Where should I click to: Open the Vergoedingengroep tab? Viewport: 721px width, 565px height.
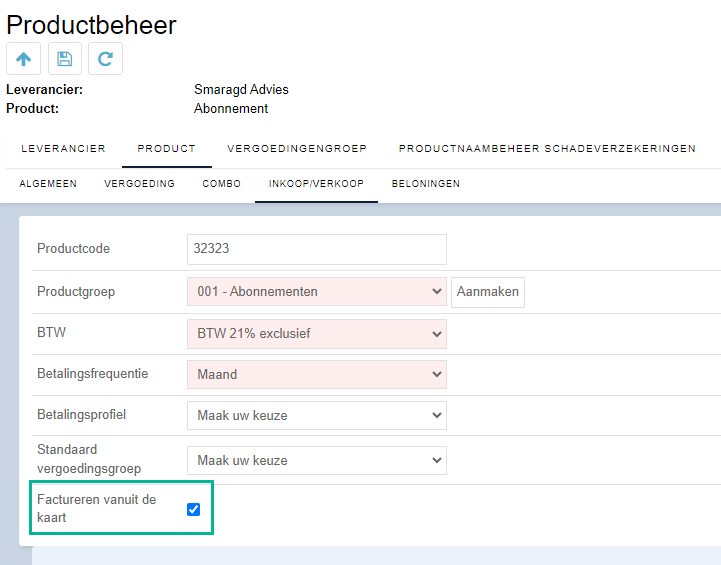coord(297,148)
